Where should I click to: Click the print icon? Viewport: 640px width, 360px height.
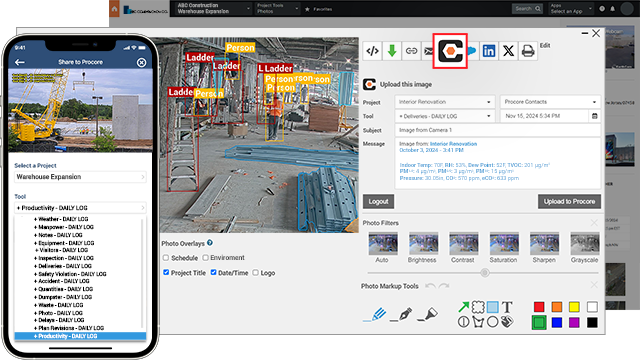tap(528, 51)
